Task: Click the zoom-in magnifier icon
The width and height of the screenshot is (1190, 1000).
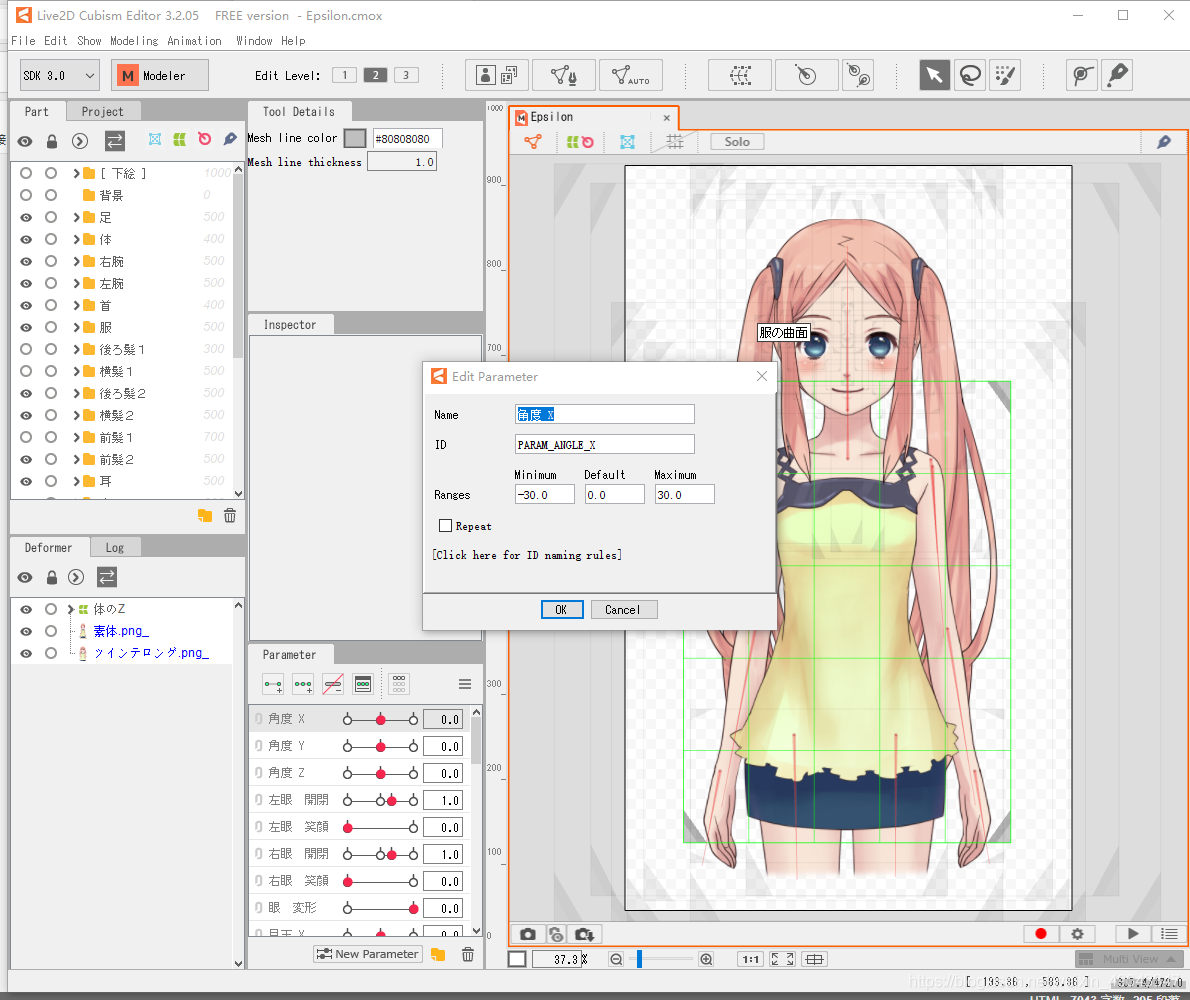Action: click(x=706, y=959)
